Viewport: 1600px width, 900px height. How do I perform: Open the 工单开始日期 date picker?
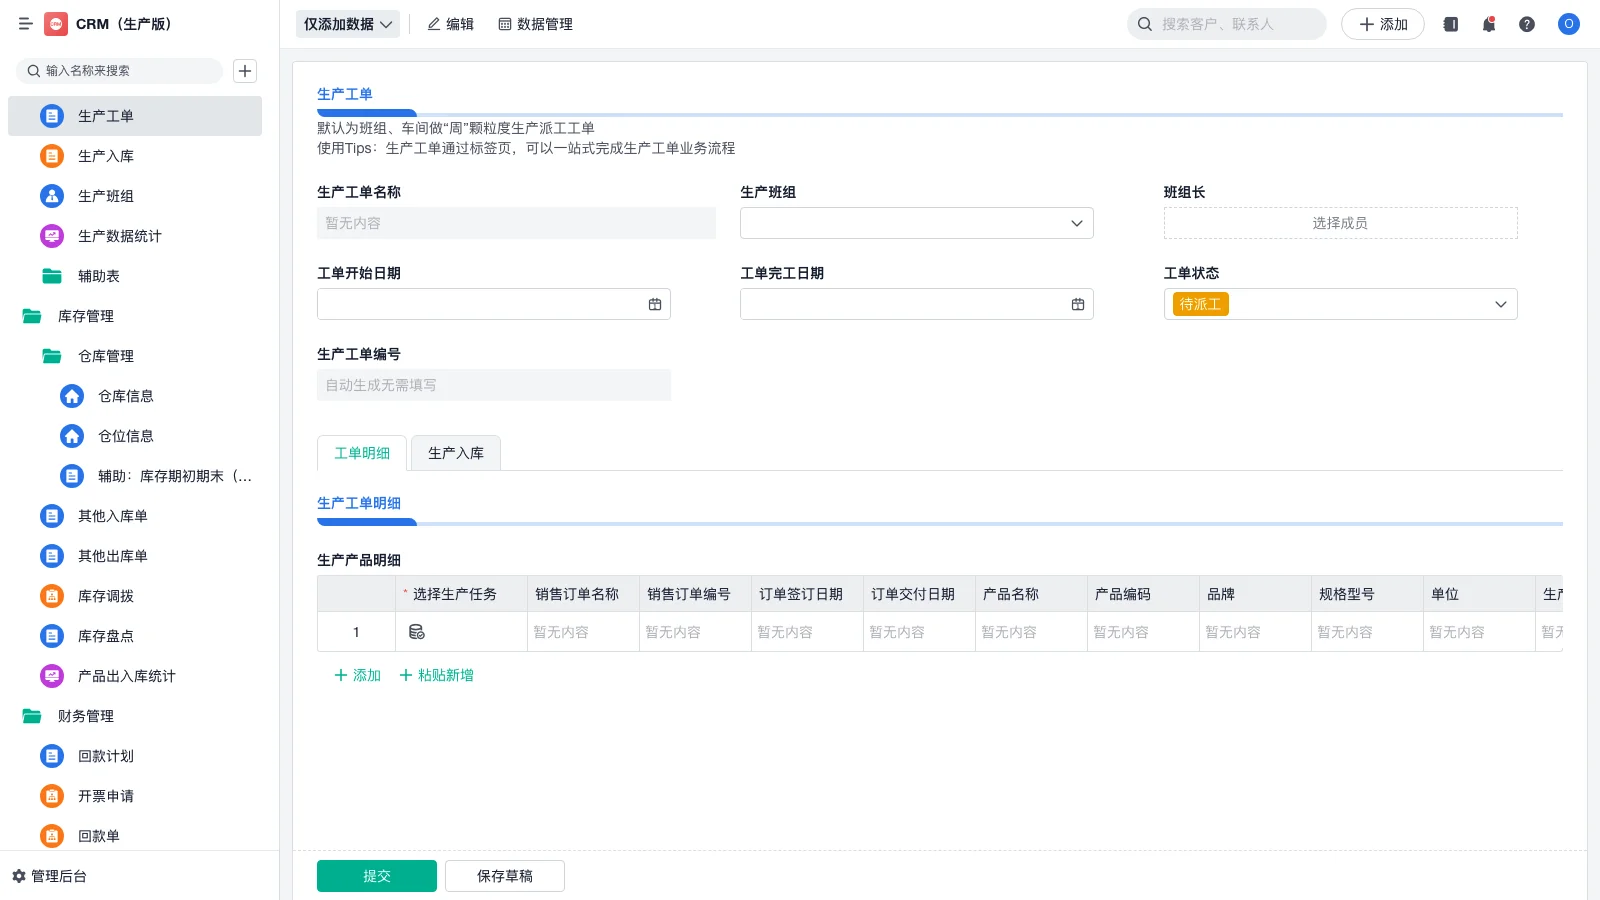(x=655, y=304)
